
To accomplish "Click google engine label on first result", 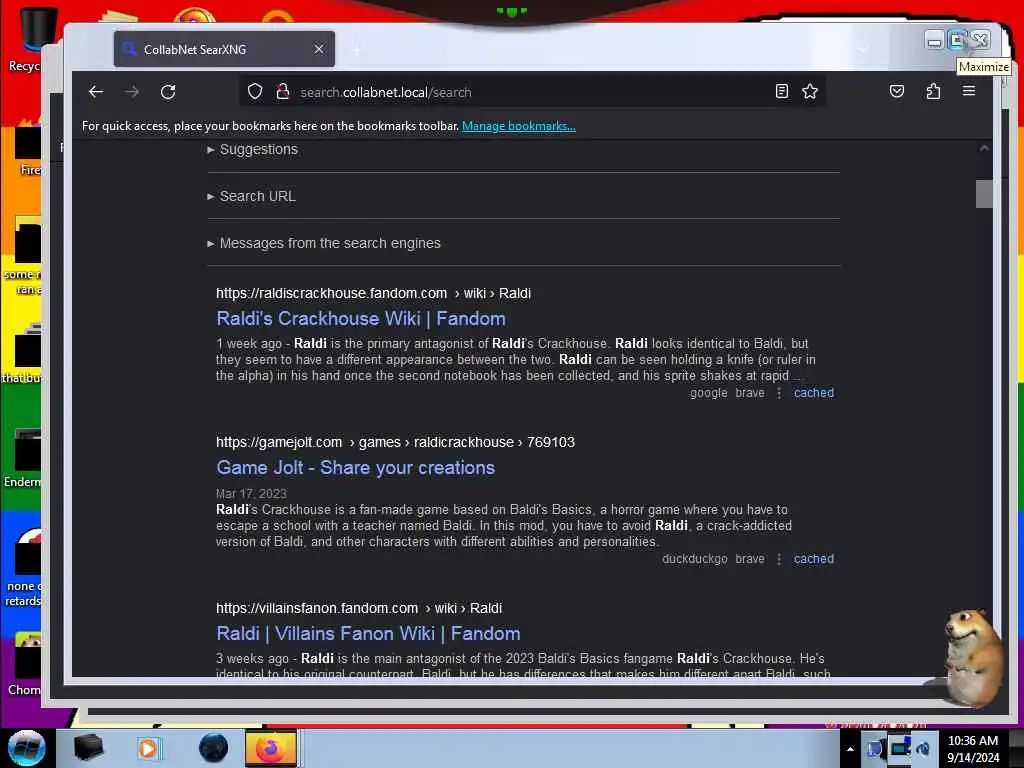I will tap(709, 392).
